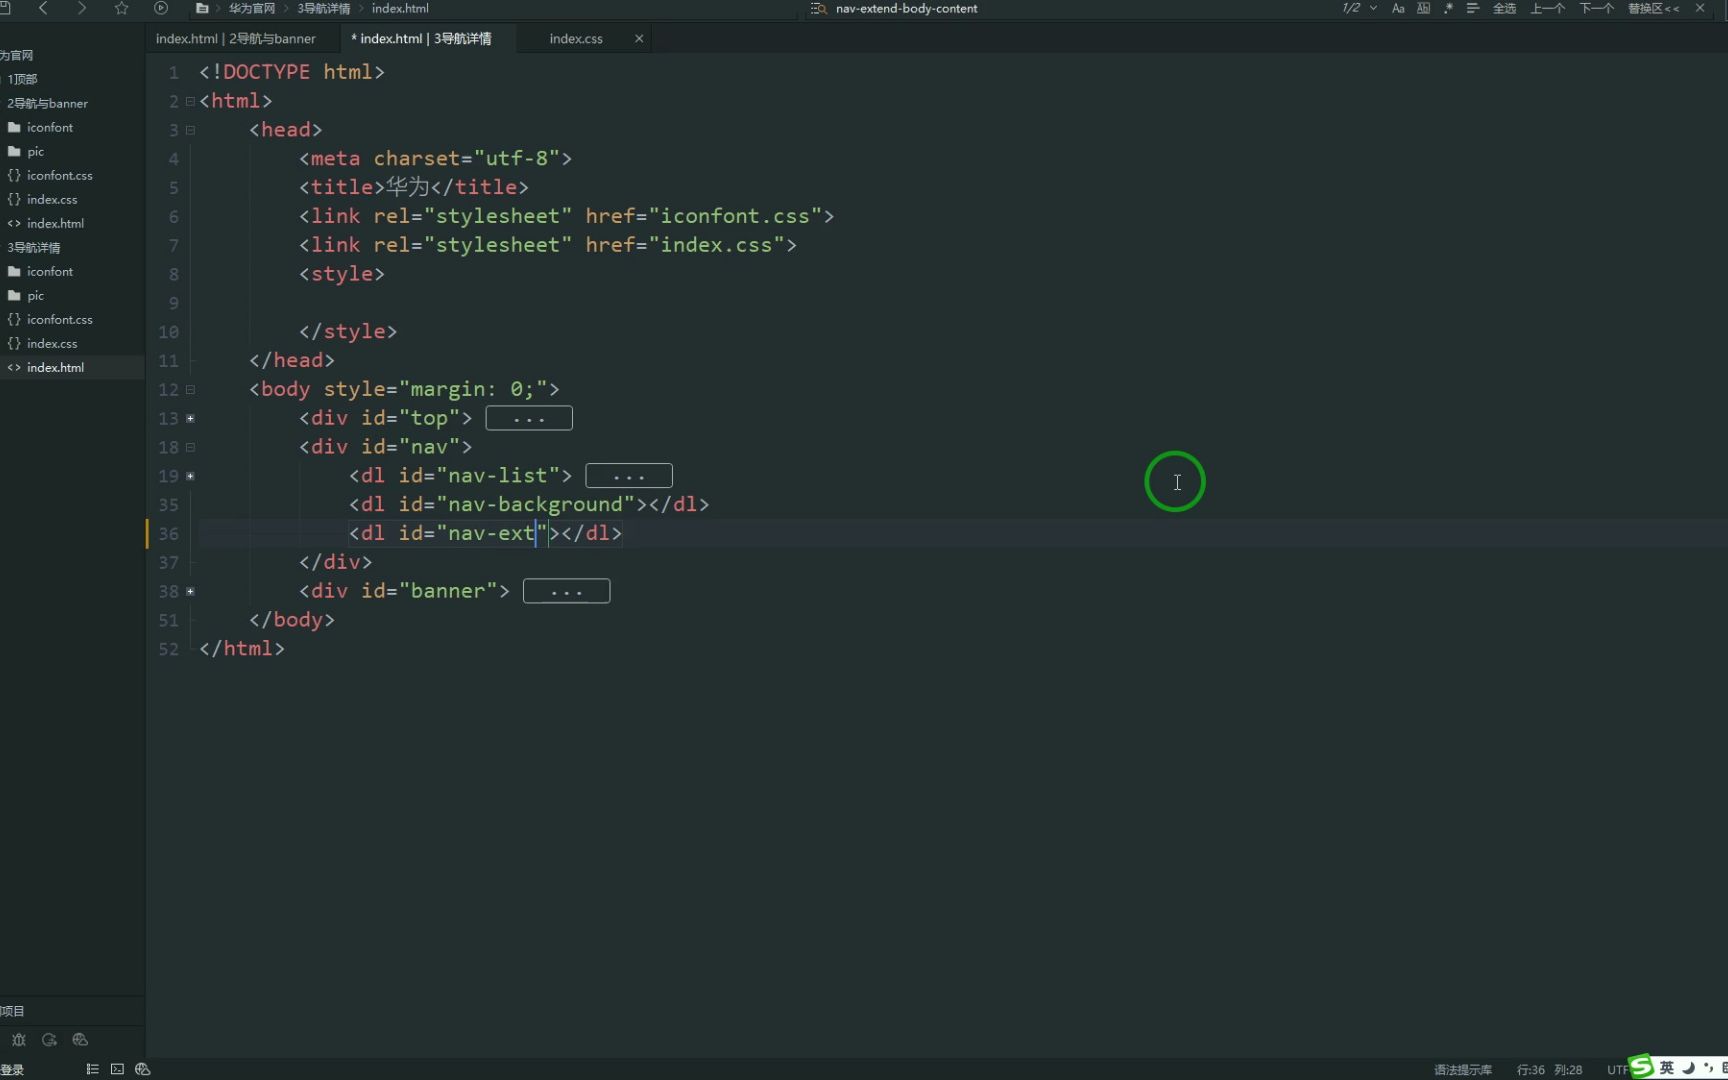
Task: Click the Save file icon
Action: 8,8
